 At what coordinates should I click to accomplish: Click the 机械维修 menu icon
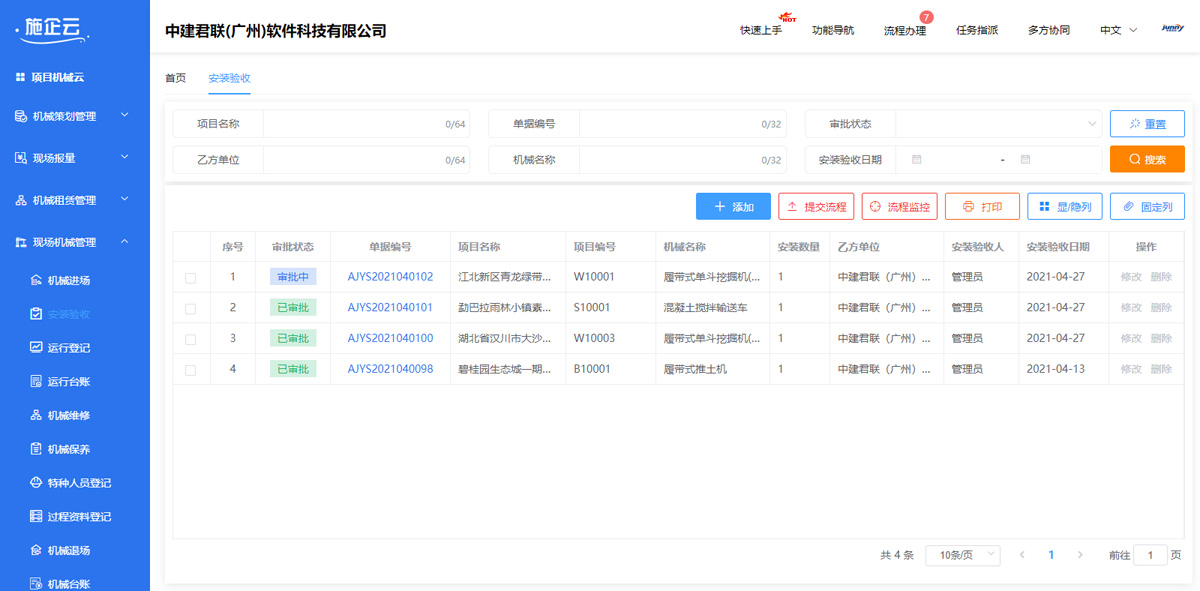tap(36, 415)
